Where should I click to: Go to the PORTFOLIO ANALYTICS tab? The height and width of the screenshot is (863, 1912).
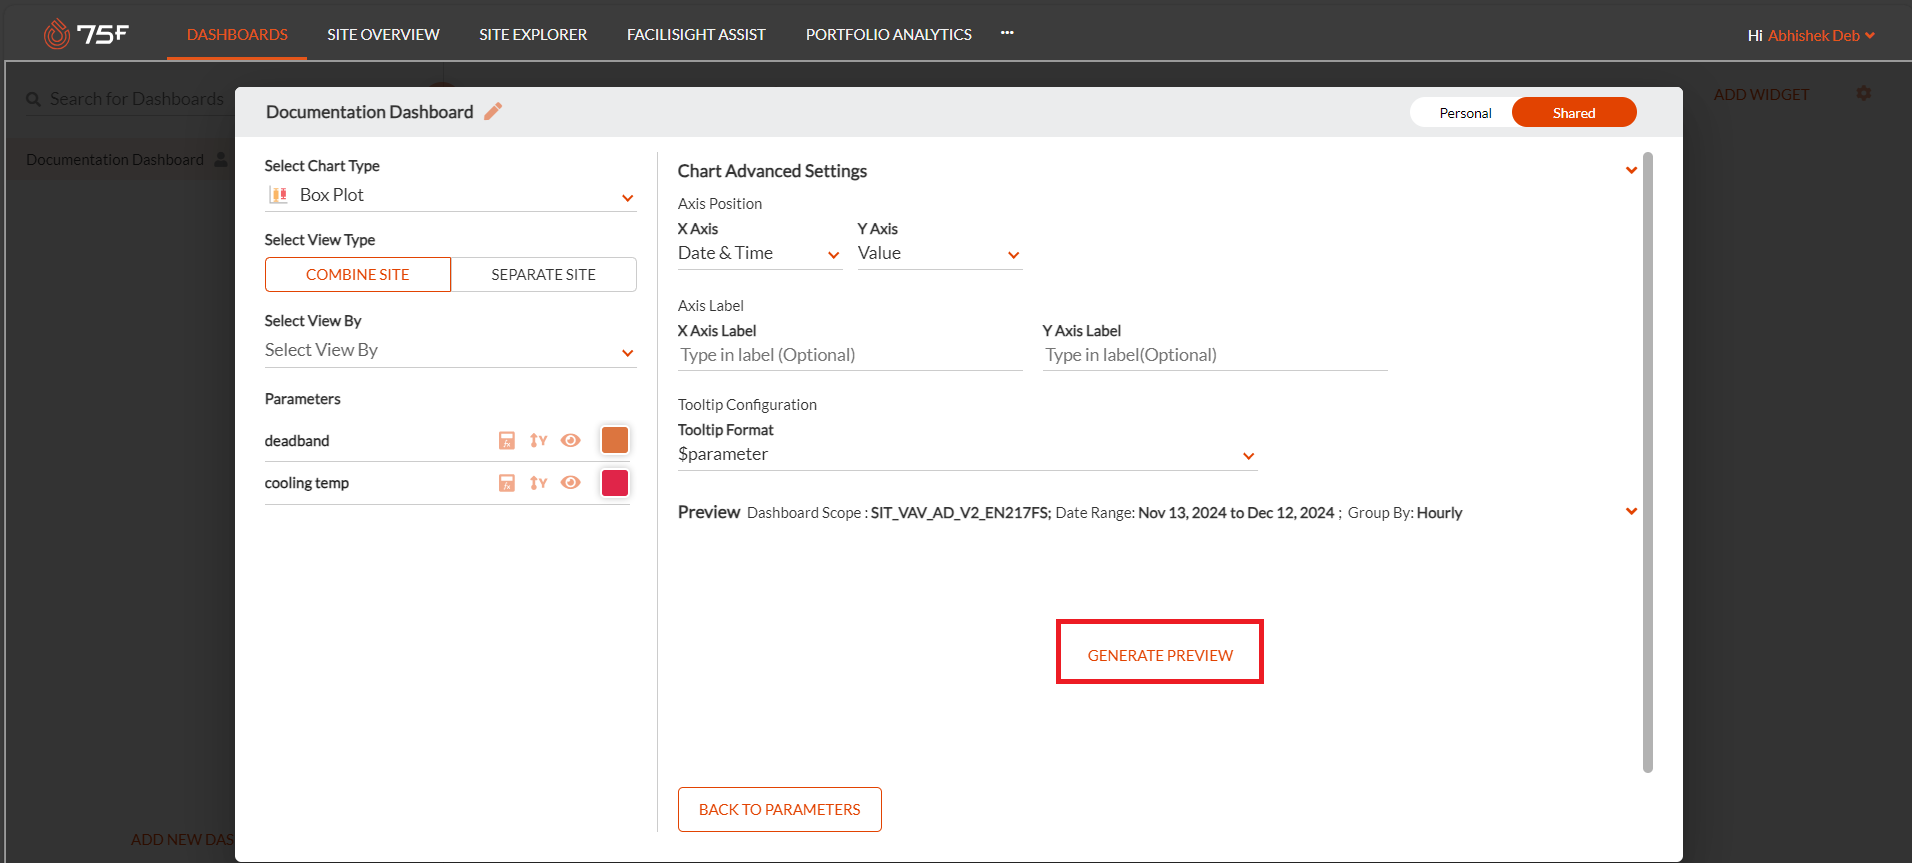coord(889,34)
